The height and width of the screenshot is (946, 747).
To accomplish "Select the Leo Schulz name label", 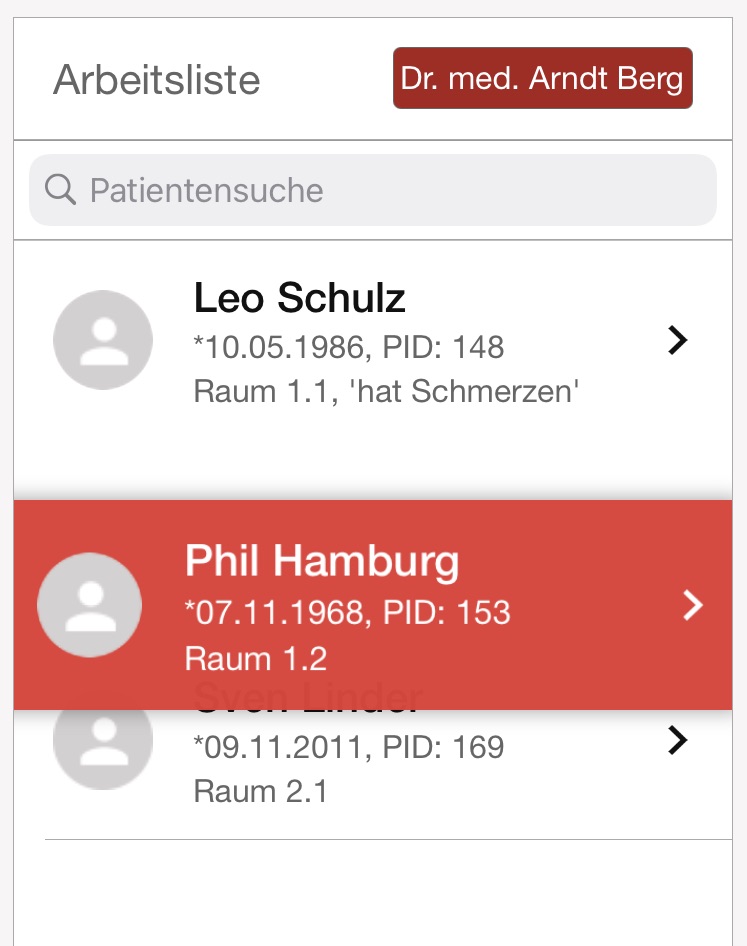I will (299, 297).
